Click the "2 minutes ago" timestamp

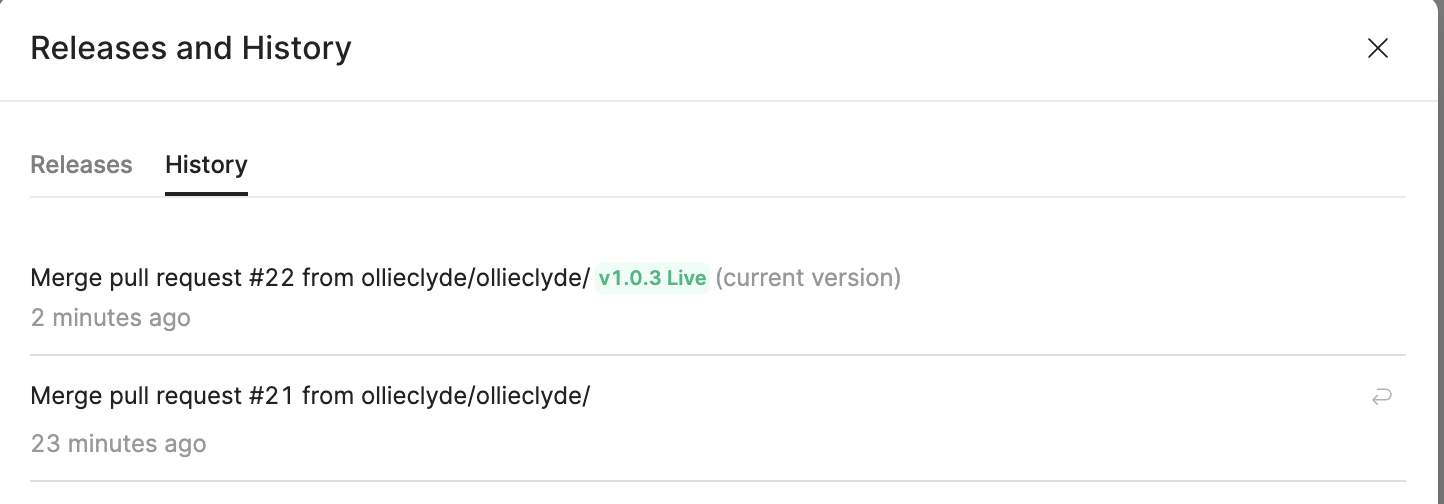coord(110,318)
